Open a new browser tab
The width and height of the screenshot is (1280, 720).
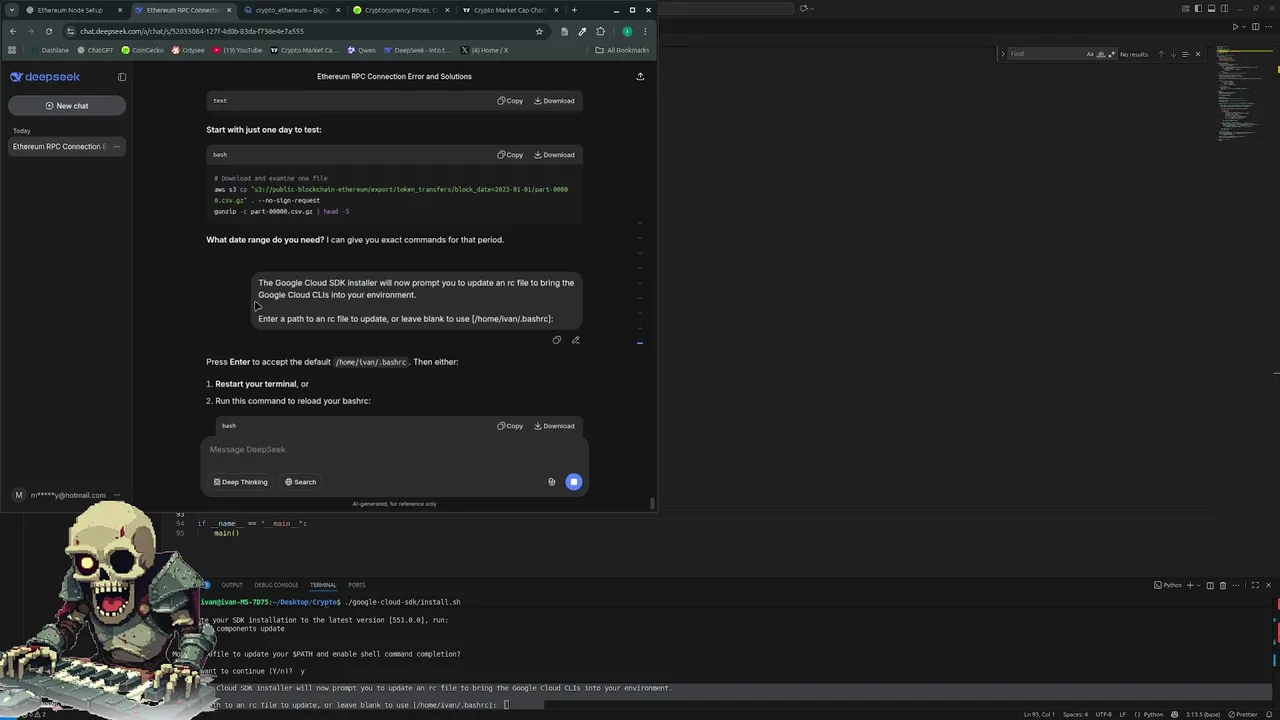click(x=574, y=10)
